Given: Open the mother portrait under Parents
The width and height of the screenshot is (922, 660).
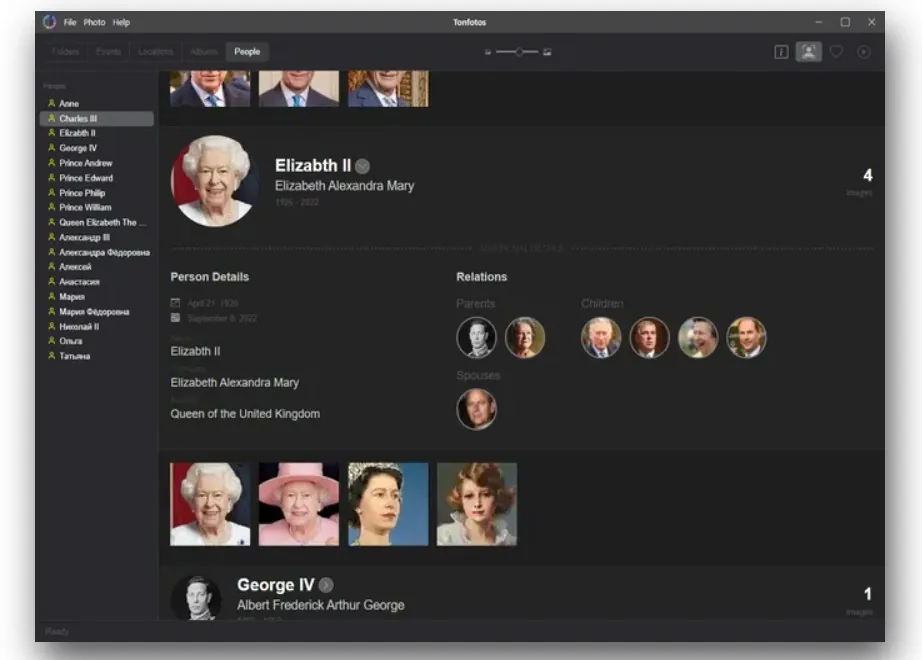Looking at the screenshot, I should [x=525, y=338].
